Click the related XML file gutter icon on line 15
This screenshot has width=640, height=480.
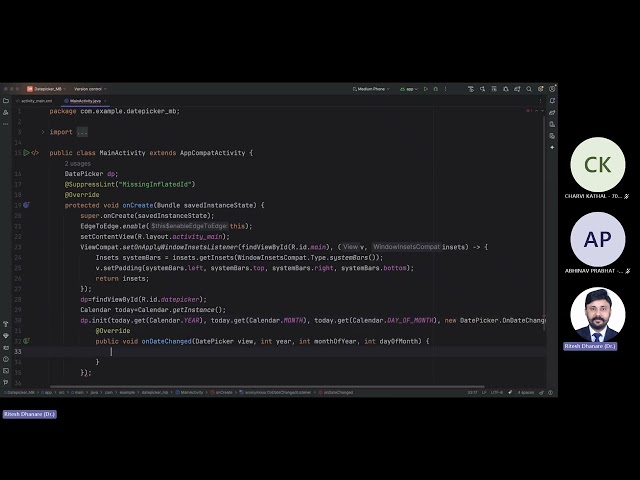[35, 153]
